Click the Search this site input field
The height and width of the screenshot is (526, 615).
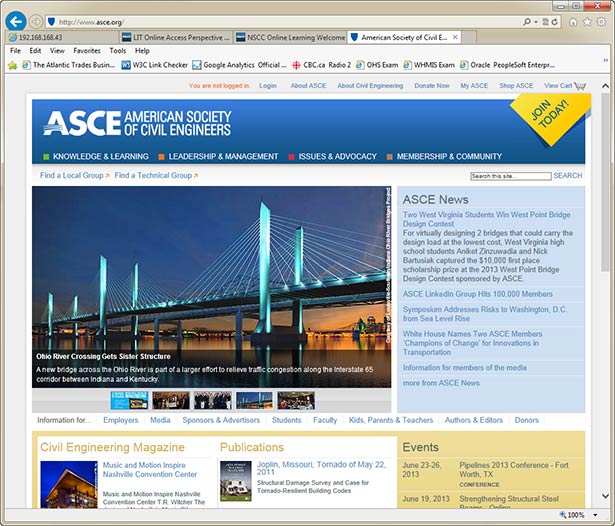coord(510,176)
